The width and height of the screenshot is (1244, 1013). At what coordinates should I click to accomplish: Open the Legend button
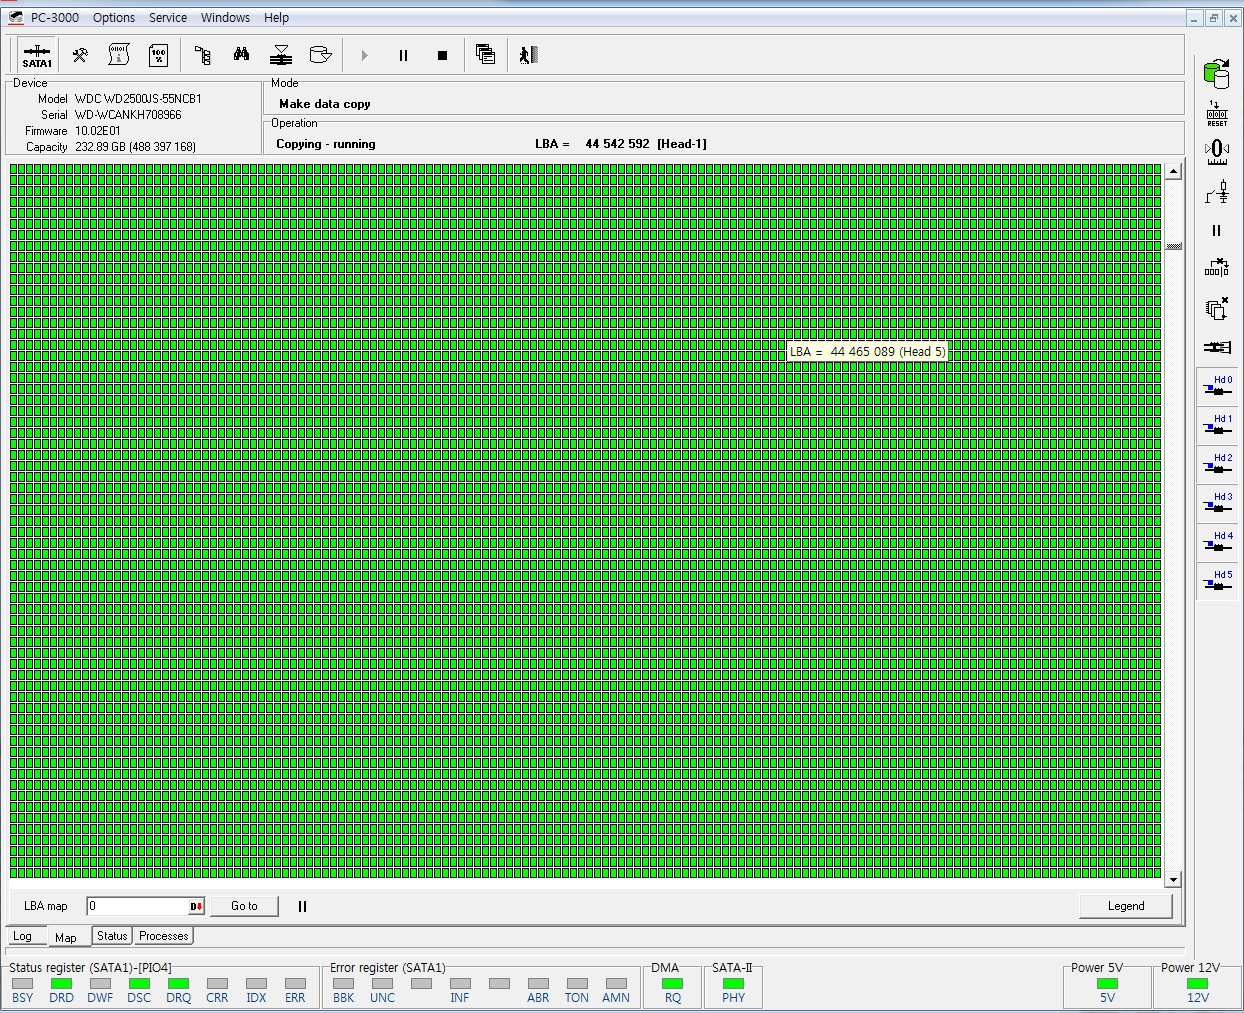pyautogui.click(x=1126, y=906)
